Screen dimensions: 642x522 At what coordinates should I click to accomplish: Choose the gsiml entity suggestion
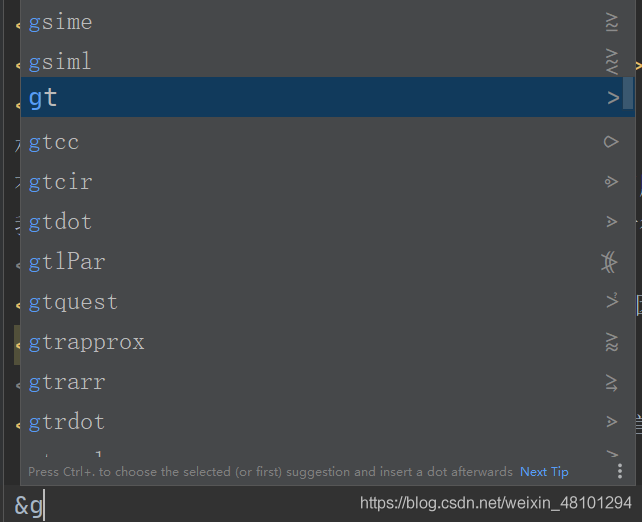pyautogui.click(x=328, y=62)
